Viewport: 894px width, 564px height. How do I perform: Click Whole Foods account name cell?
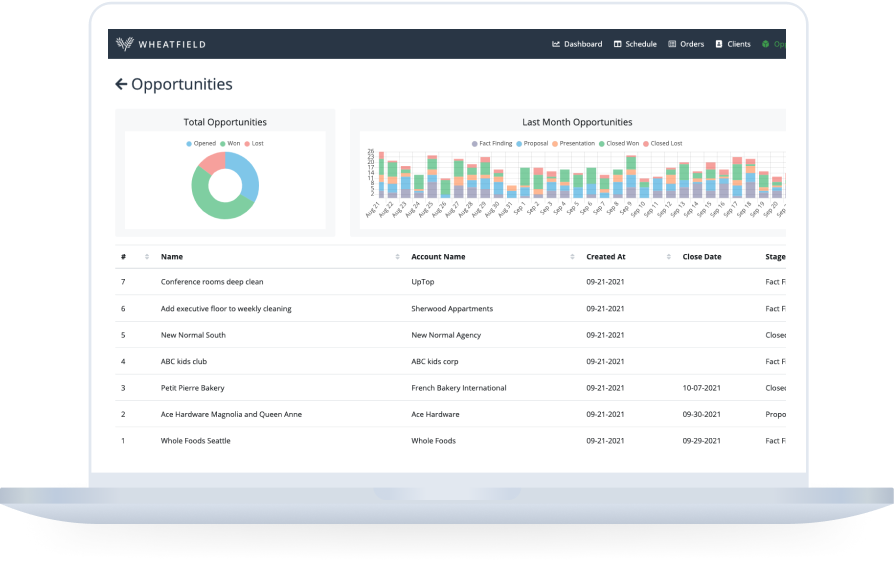[x=434, y=441]
